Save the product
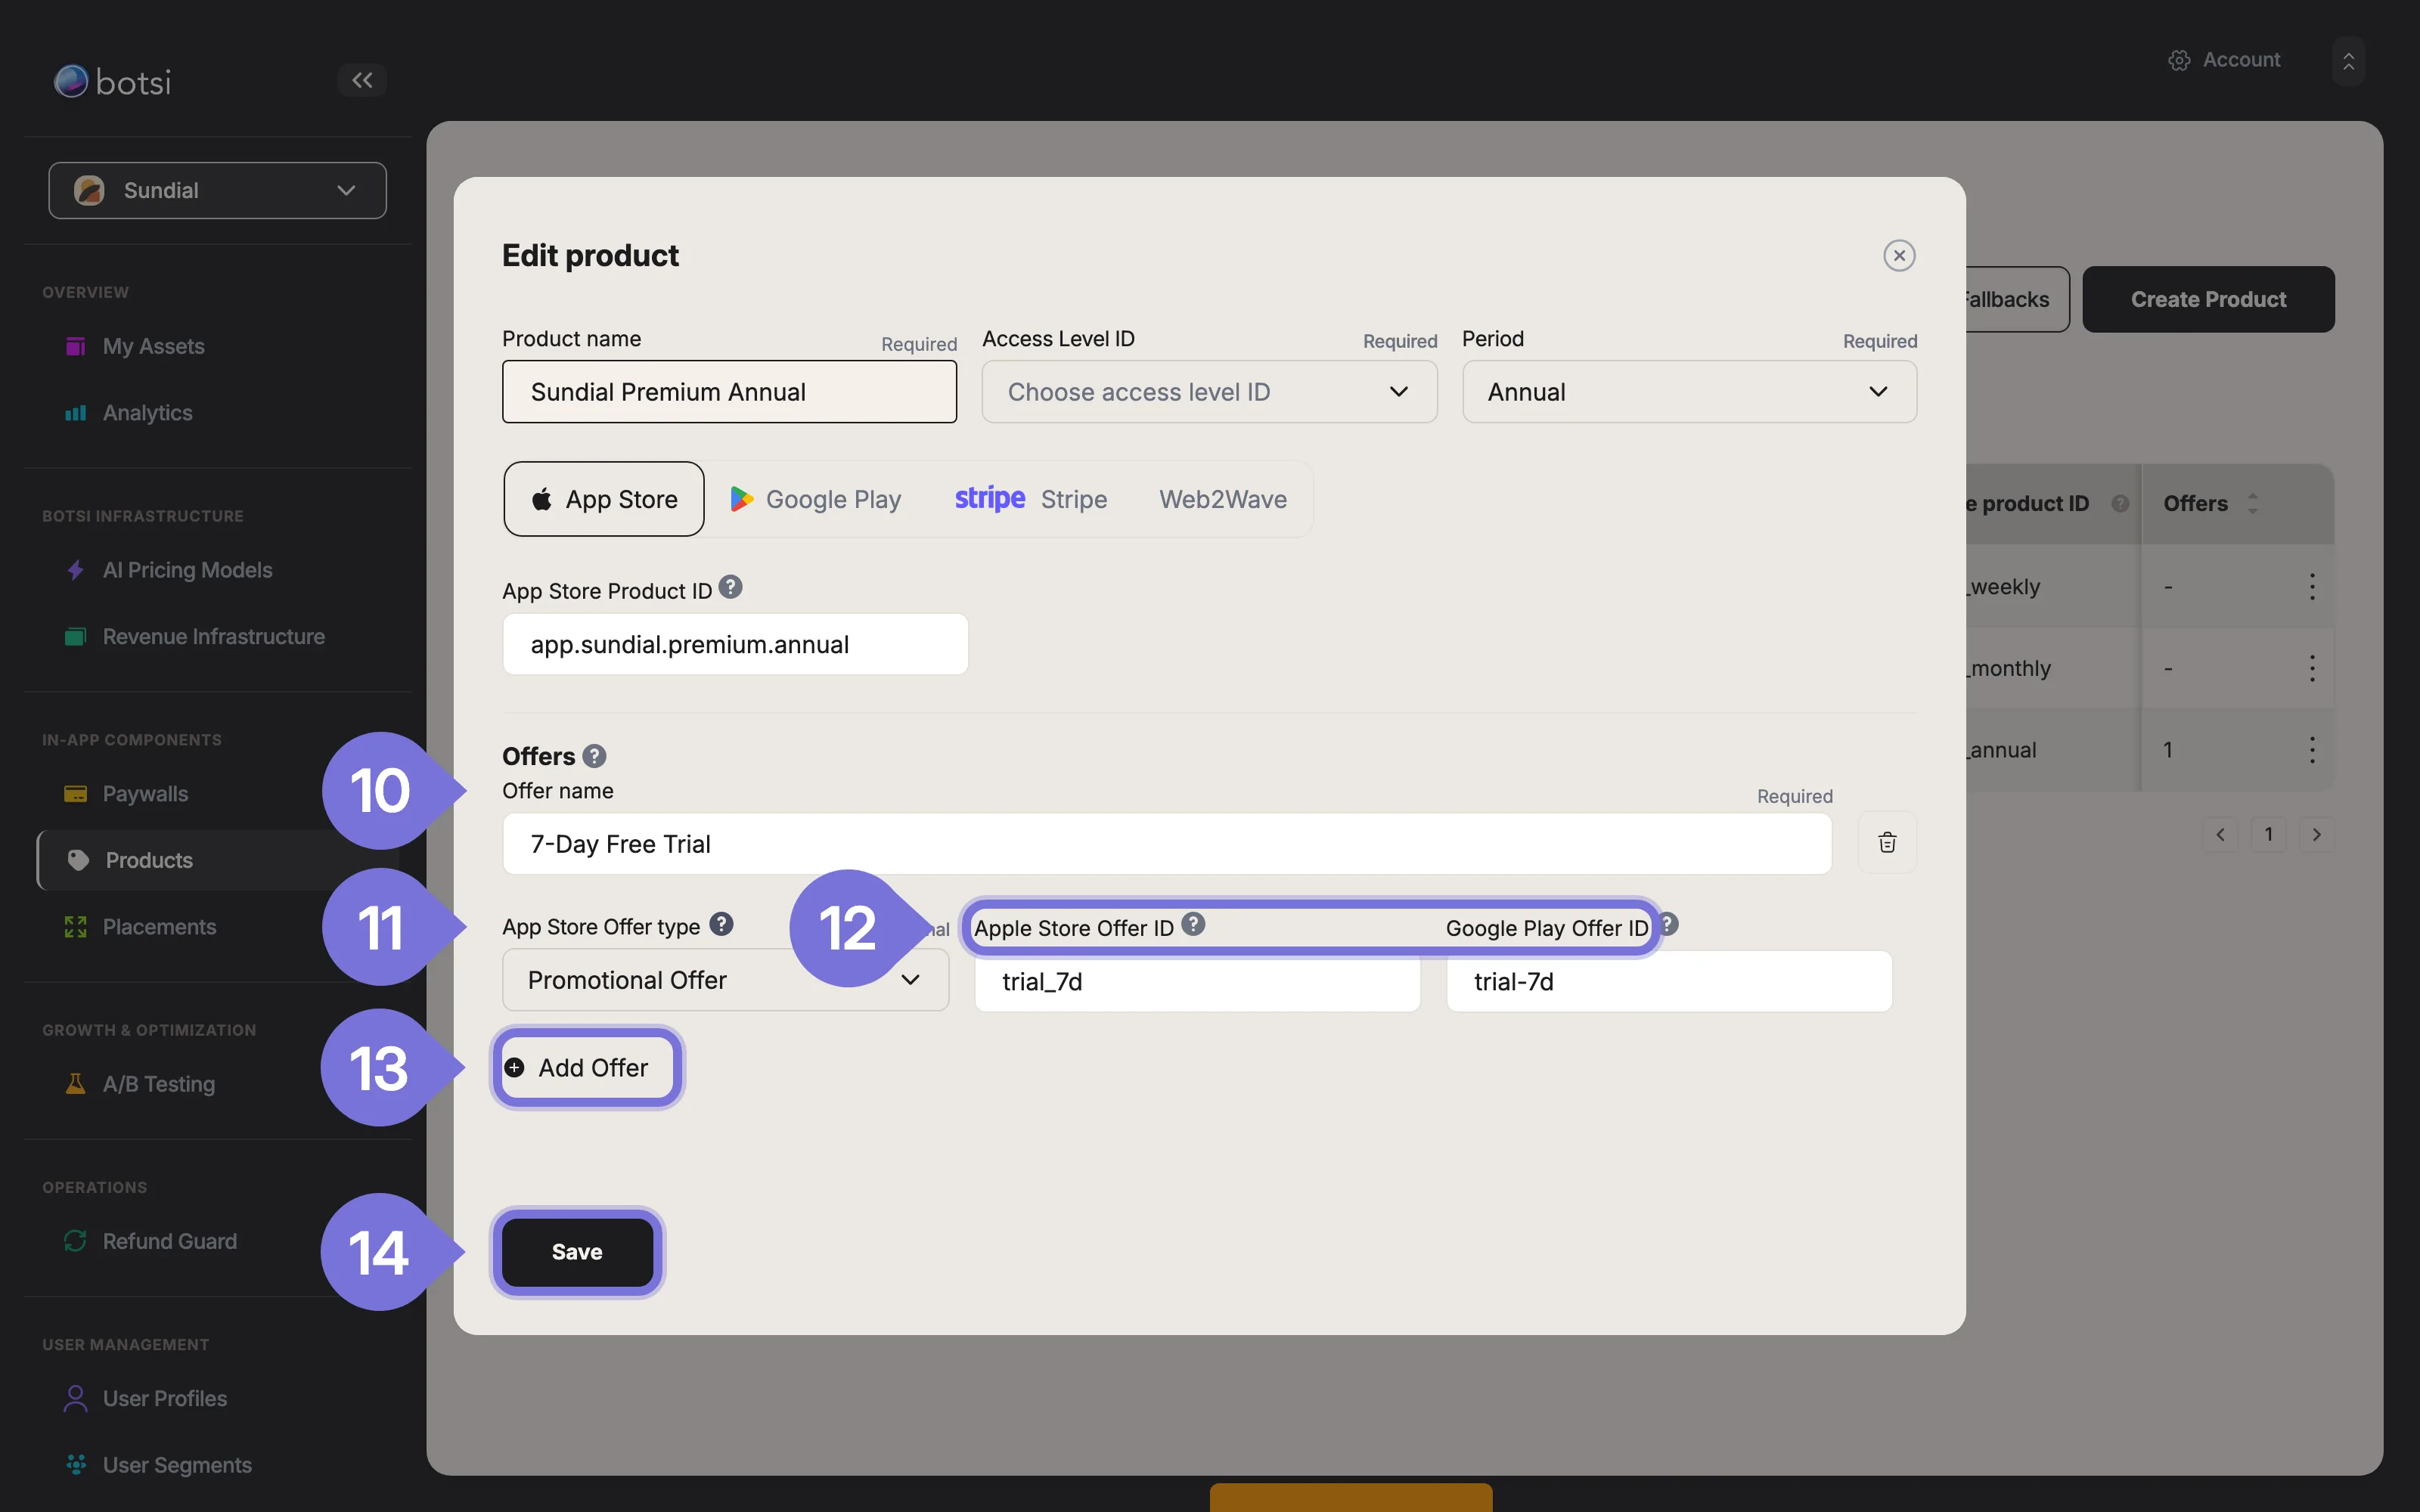2420x1512 pixels. pos(577,1252)
